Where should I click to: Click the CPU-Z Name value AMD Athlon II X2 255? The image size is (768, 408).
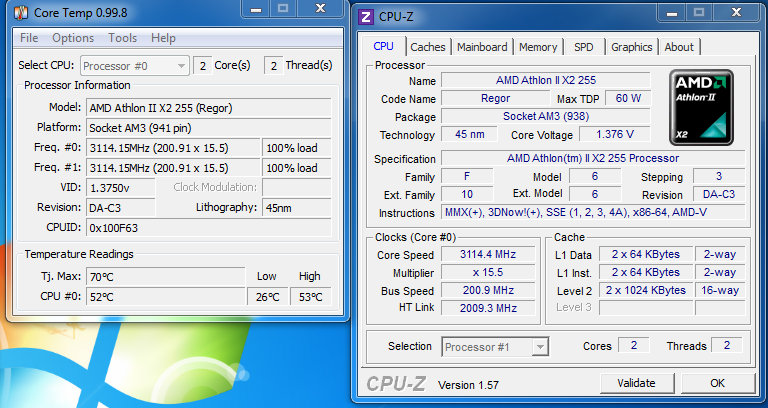point(546,80)
